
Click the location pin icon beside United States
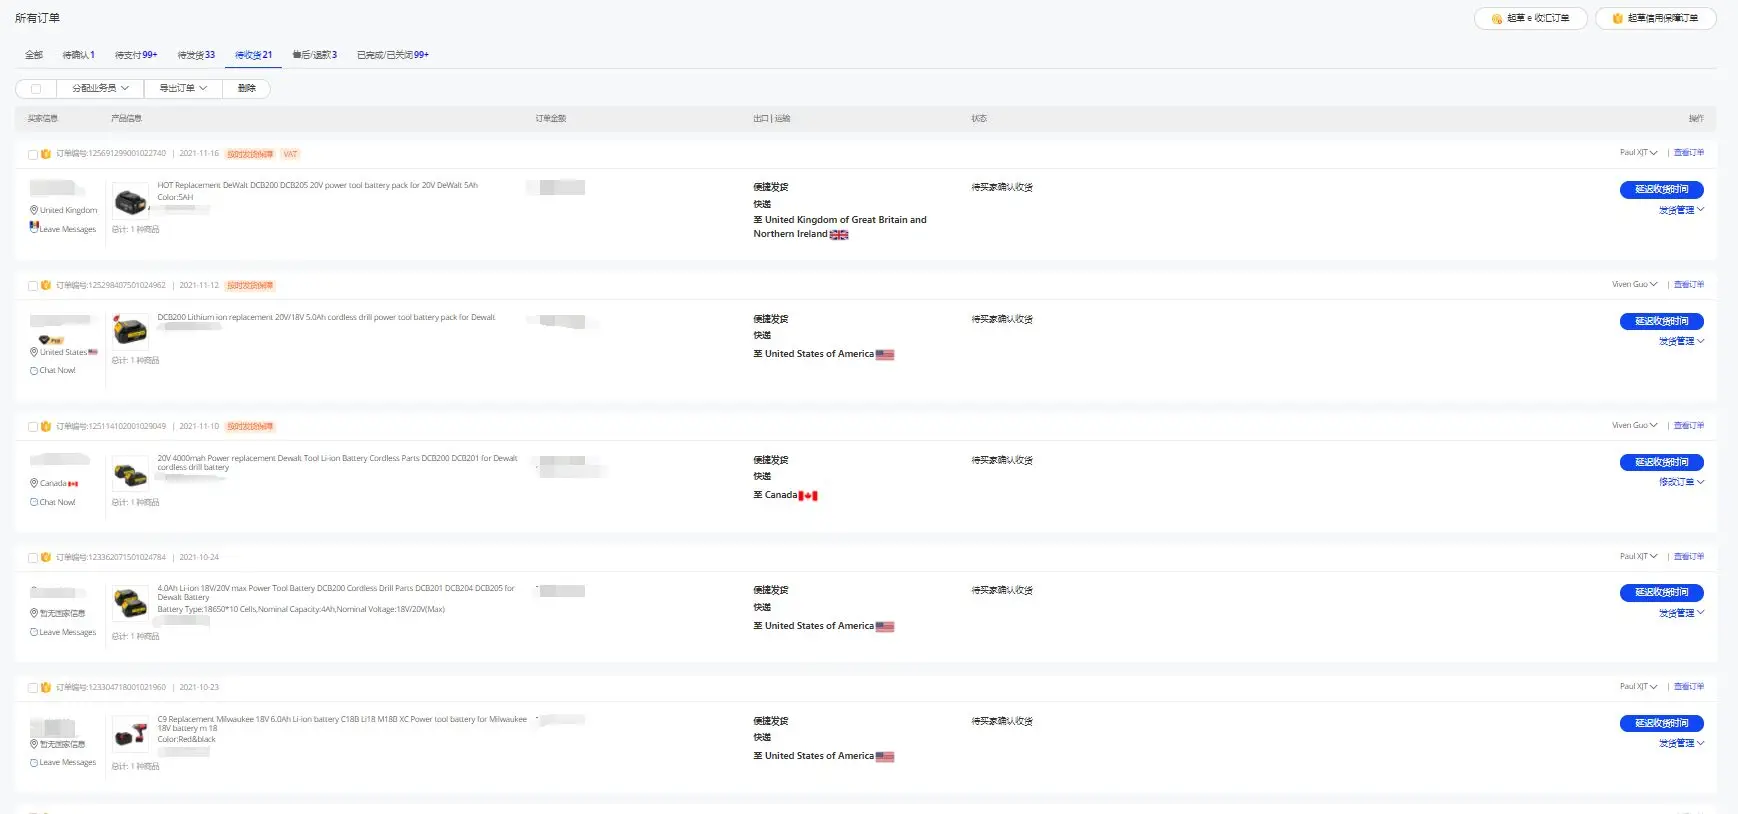[34, 352]
